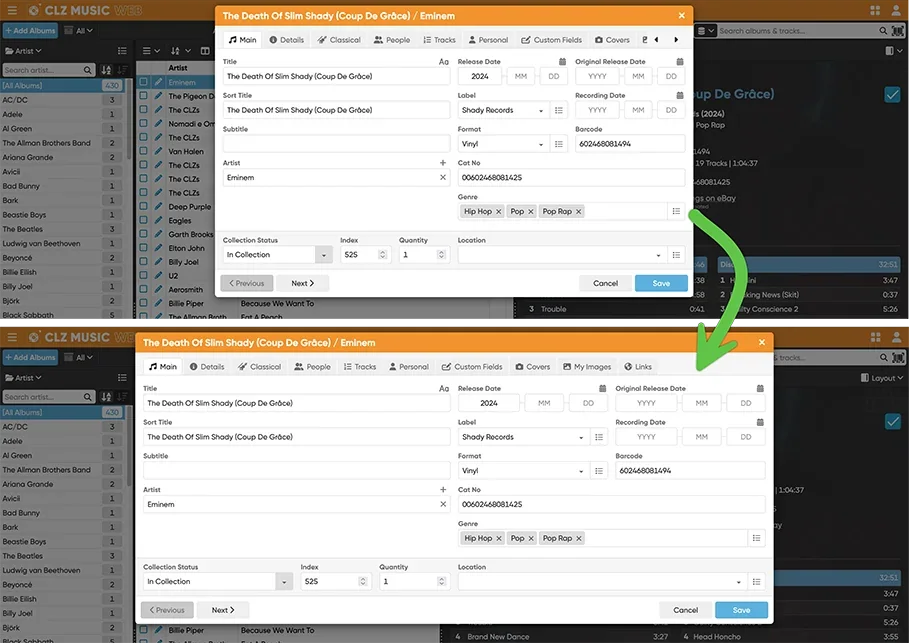Edit the Elton John album via pencil icon
Image resolution: width=910 pixels, height=643 pixels.
click(x=158, y=248)
